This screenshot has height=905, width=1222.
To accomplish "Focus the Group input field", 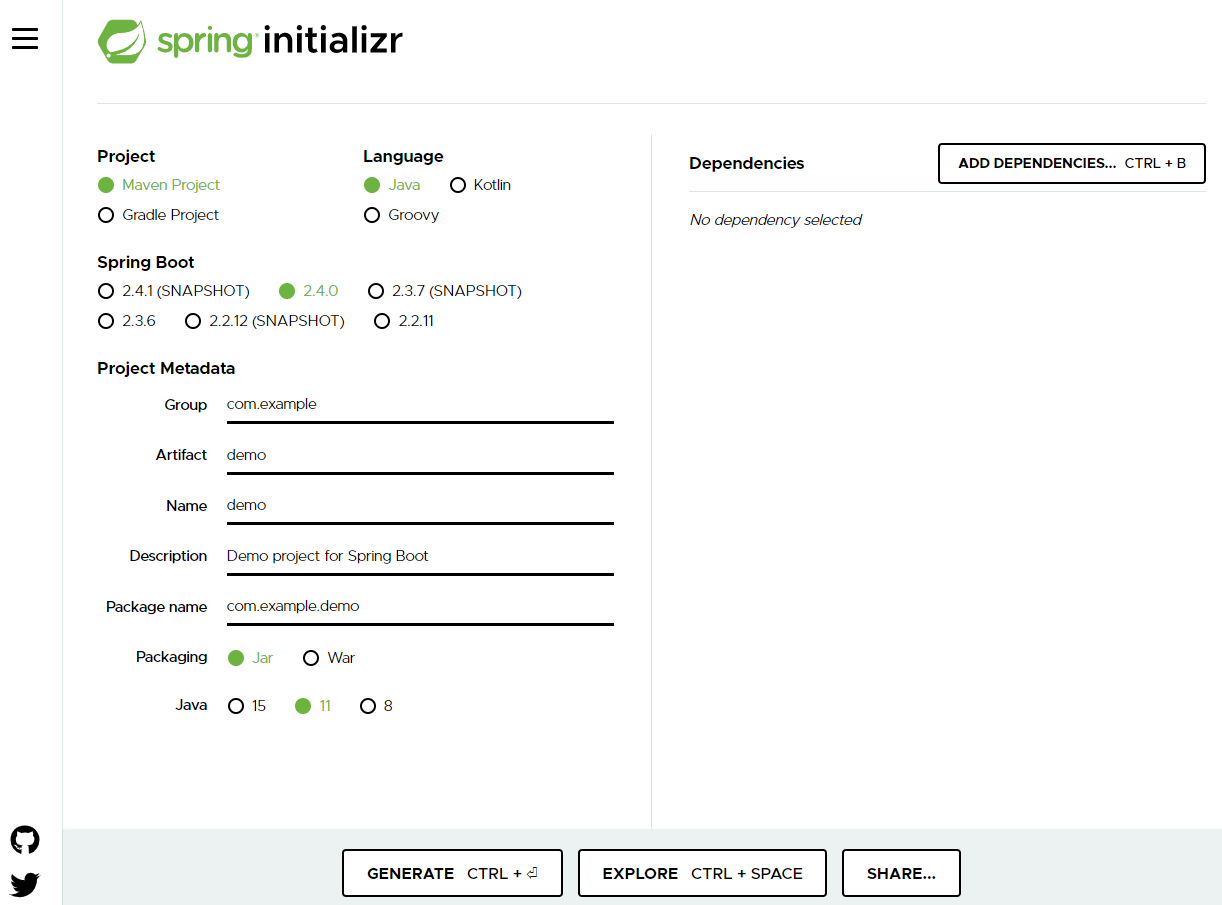I will click(420, 405).
